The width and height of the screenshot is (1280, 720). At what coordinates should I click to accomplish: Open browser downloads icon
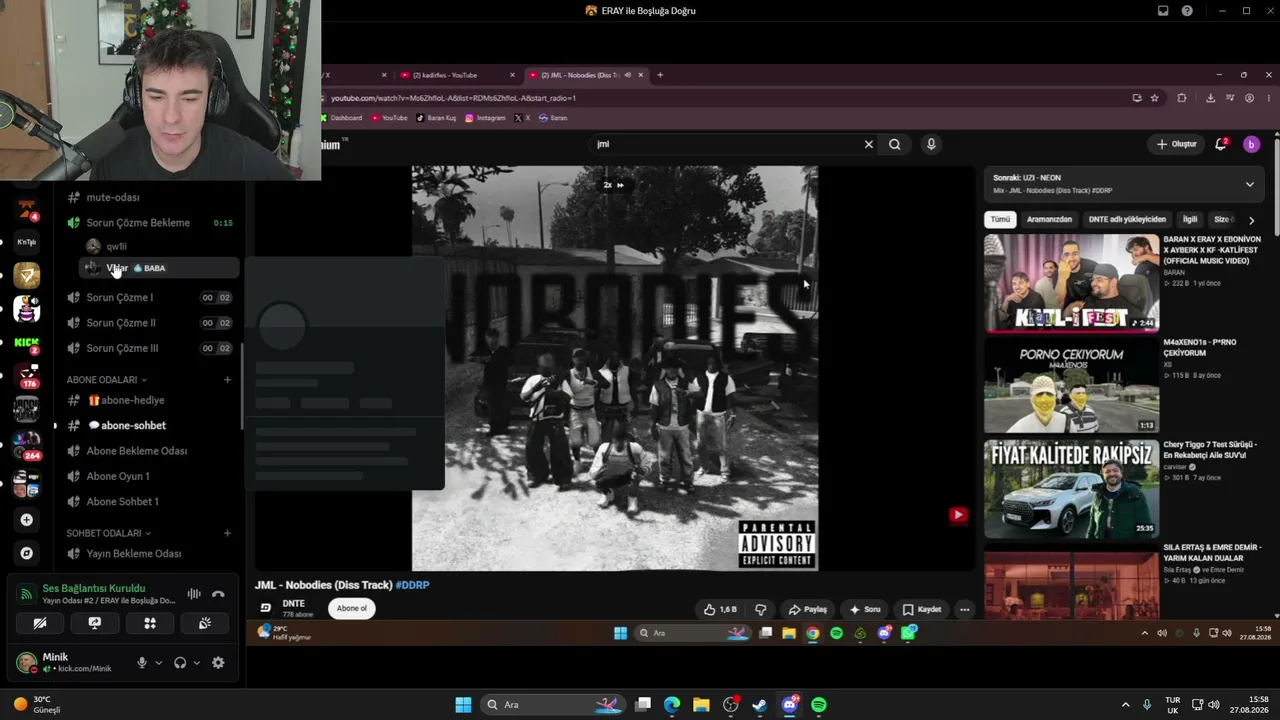[x=1210, y=98]
